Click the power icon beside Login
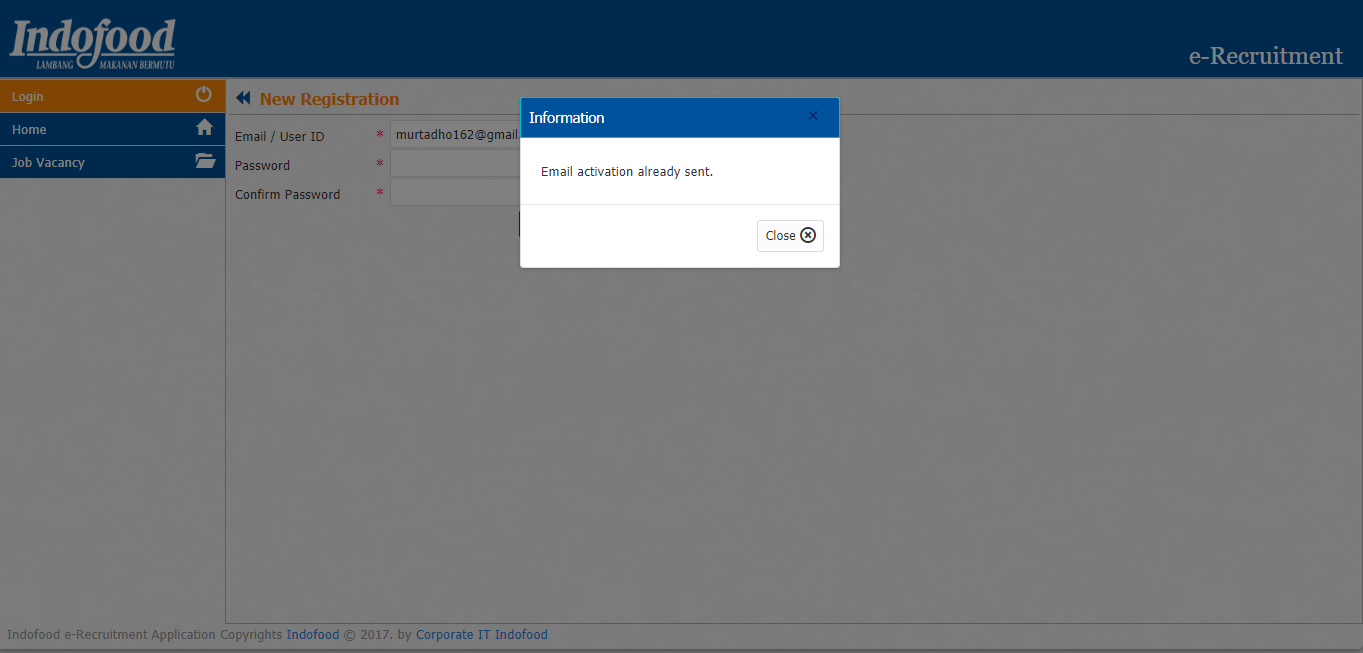The image size is (1363, 653). (x=204, y=95)
